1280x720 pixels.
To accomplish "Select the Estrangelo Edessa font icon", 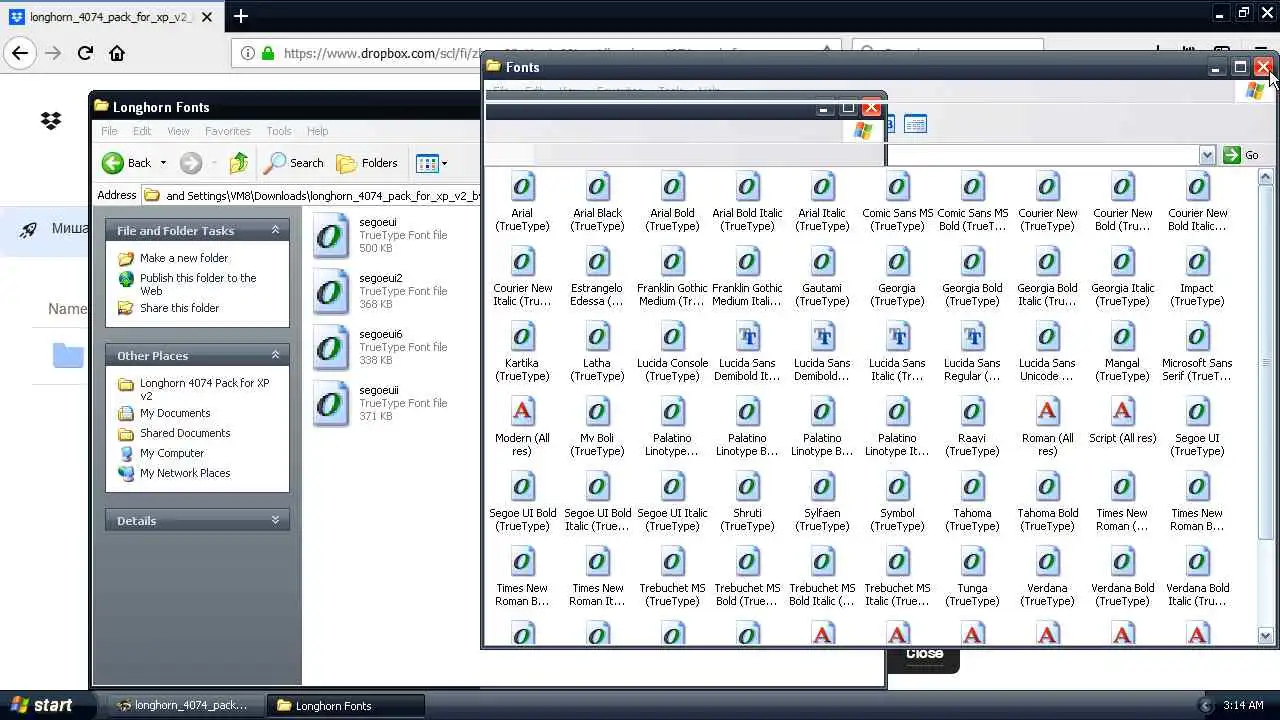I will coord(597,262).
